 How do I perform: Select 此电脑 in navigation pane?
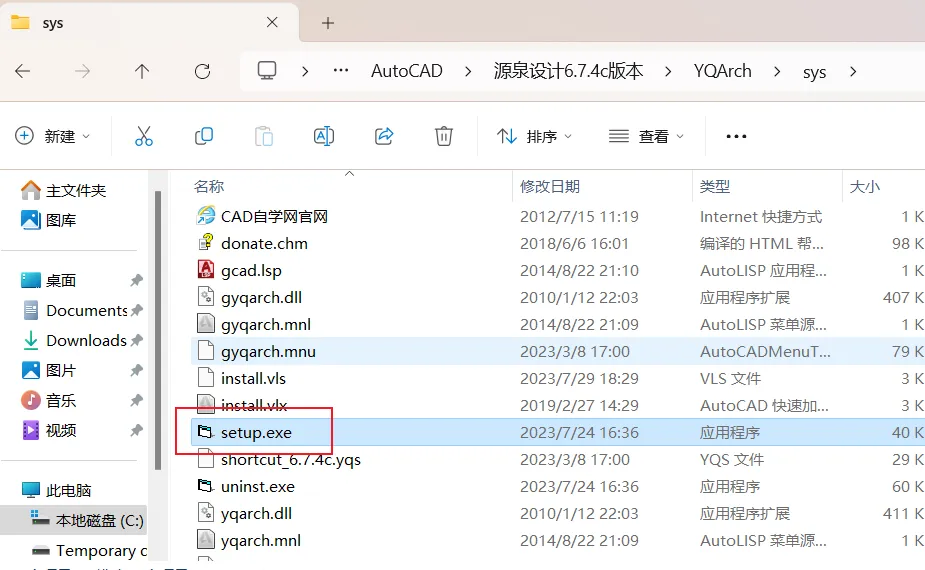click(57, 490)
